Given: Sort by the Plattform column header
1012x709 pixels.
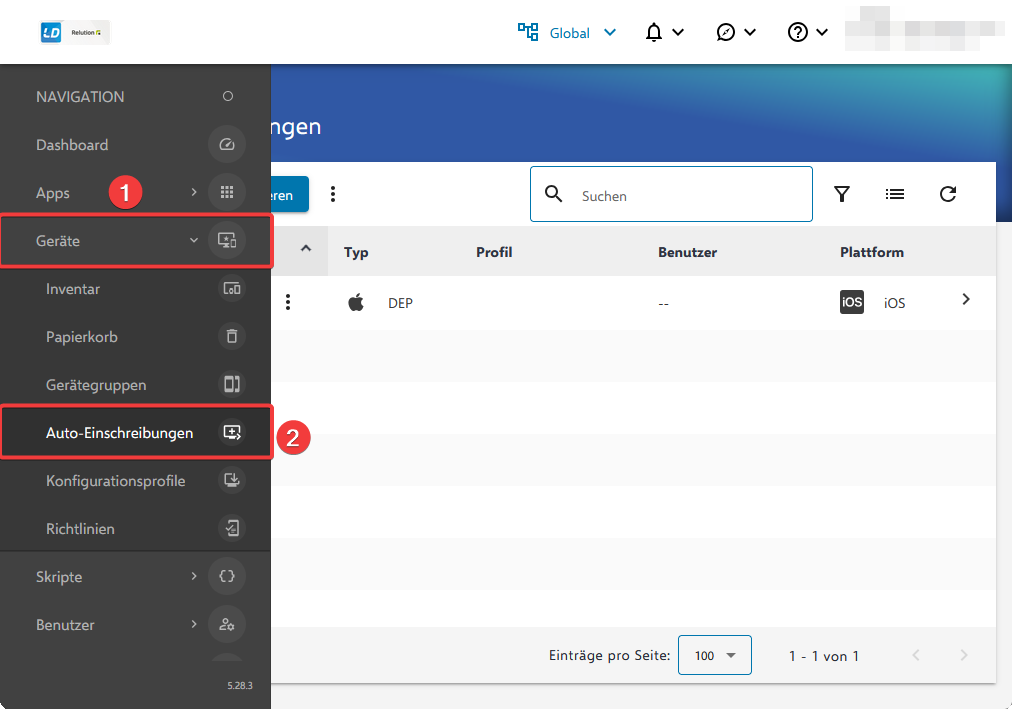Looking at the screenshot, I should (x=872, y=252).
